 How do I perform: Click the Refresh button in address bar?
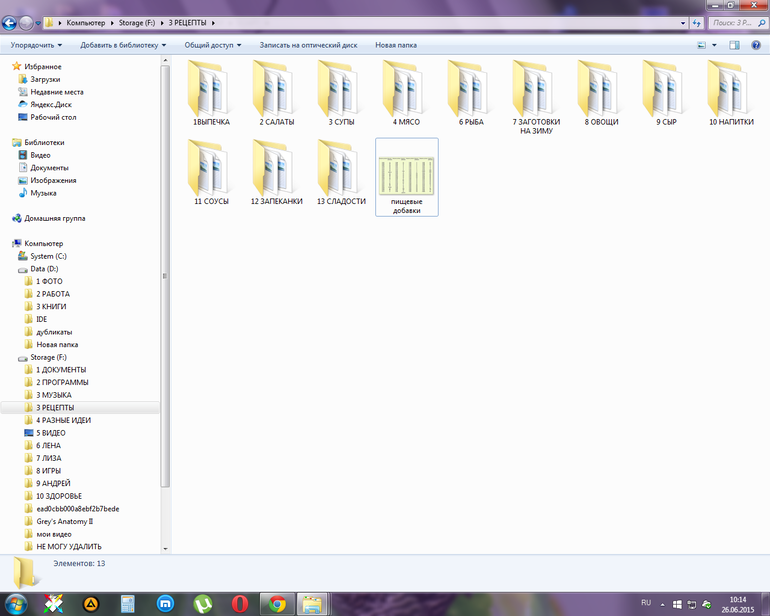click(x=696, y=23)
